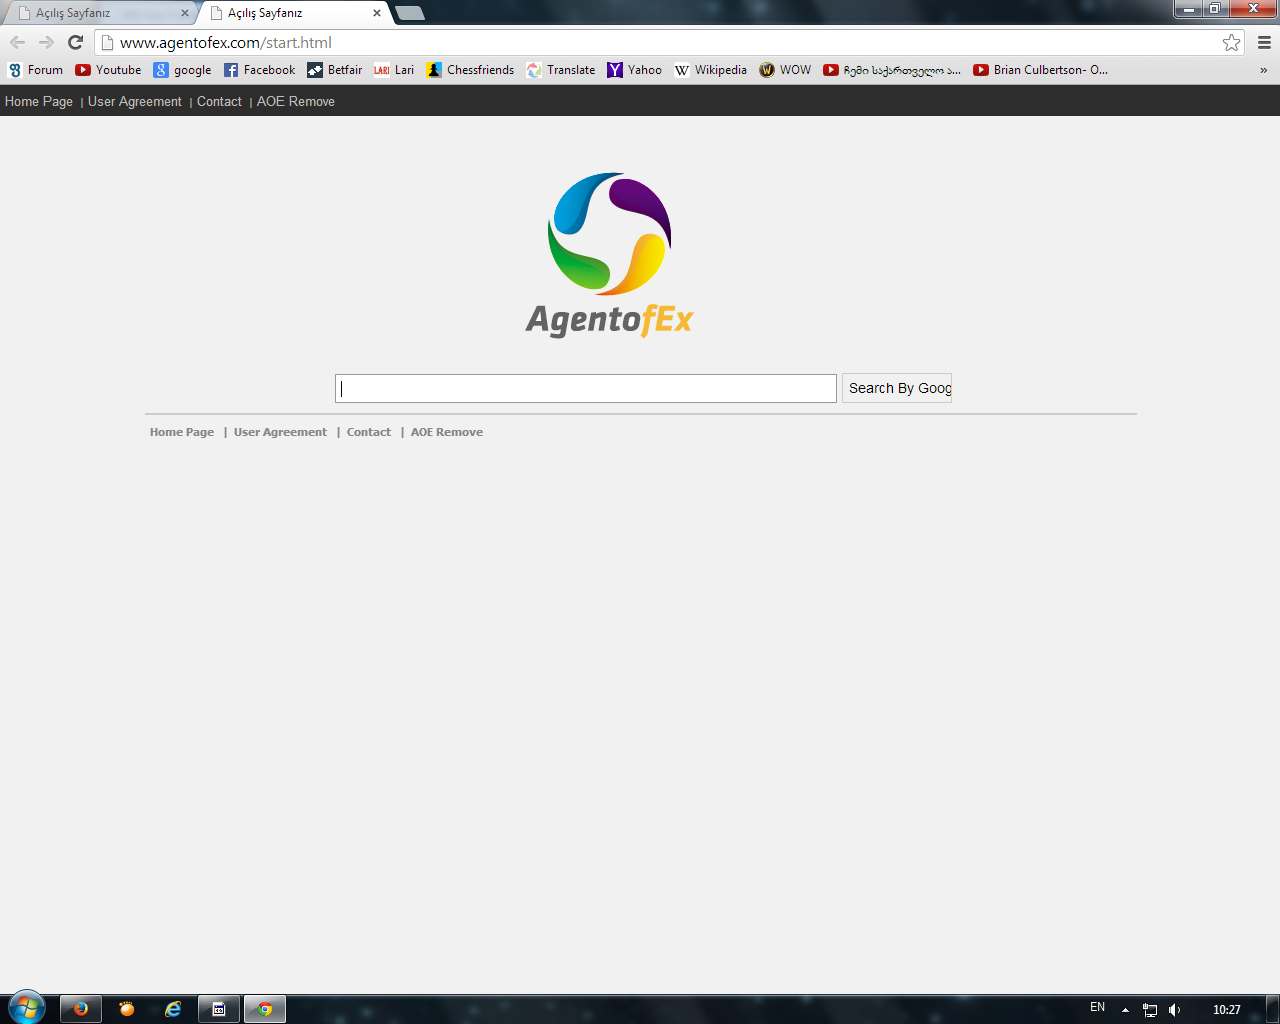Open the Betfair bookmark

click(x=335, y=70)
